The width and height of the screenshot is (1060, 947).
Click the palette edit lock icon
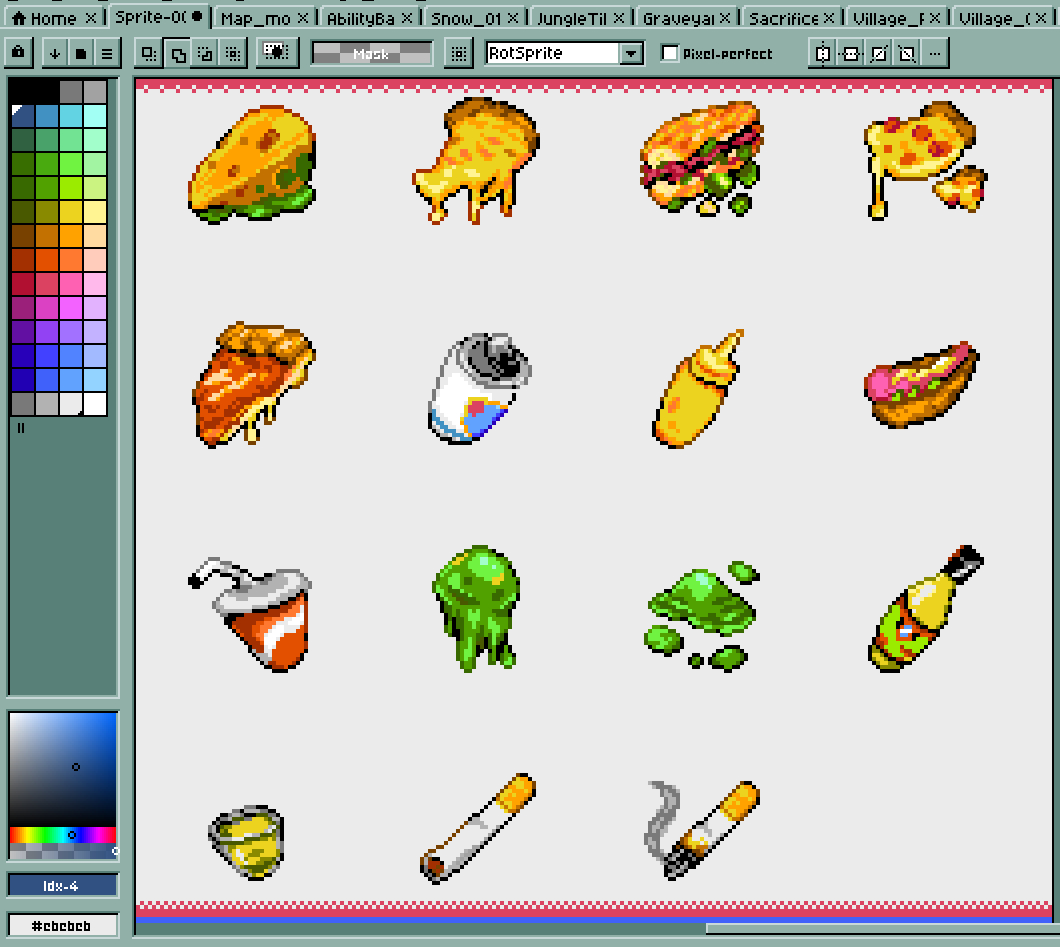coord(20,53)
